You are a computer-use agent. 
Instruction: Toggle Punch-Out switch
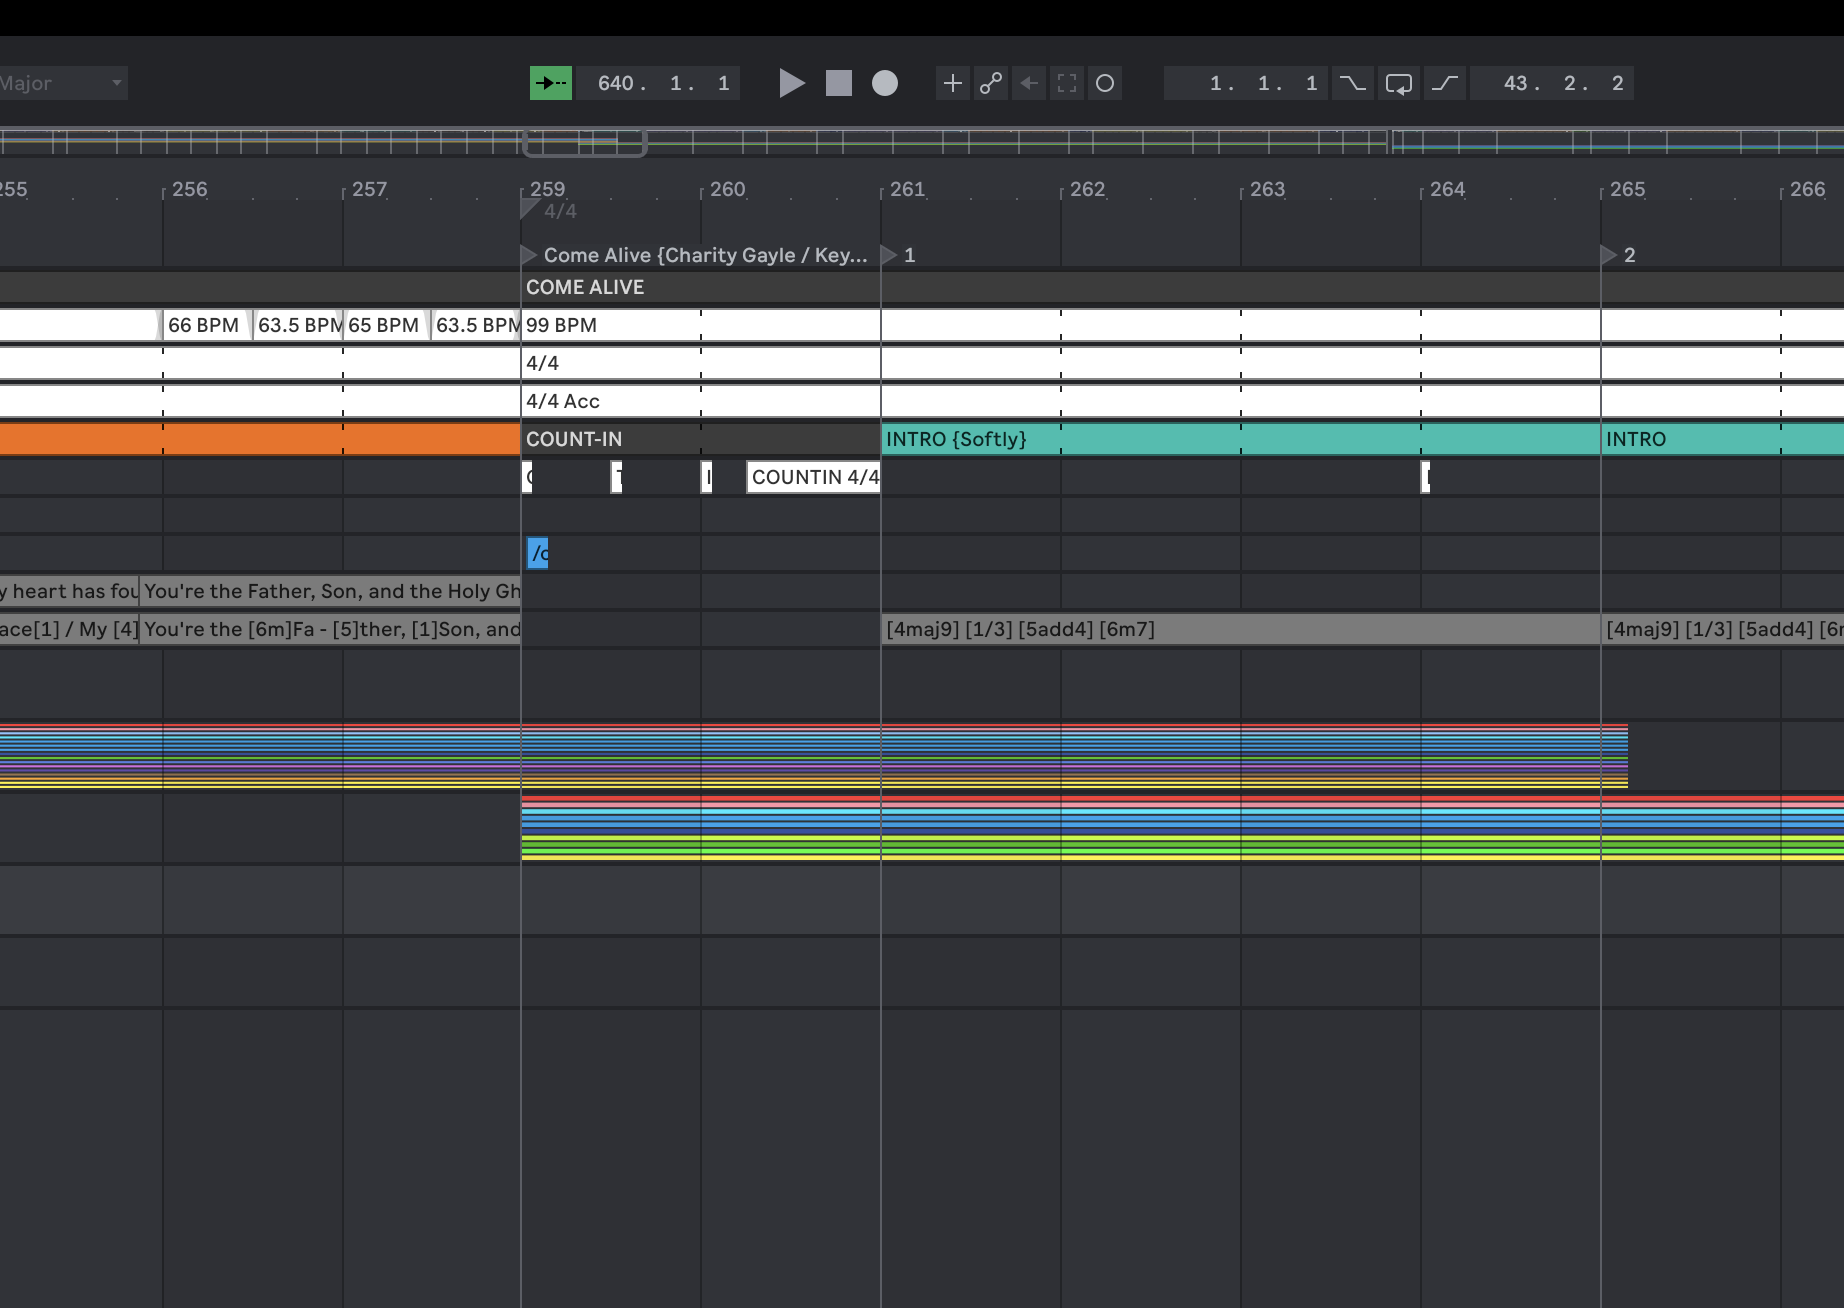[1445, 83]
